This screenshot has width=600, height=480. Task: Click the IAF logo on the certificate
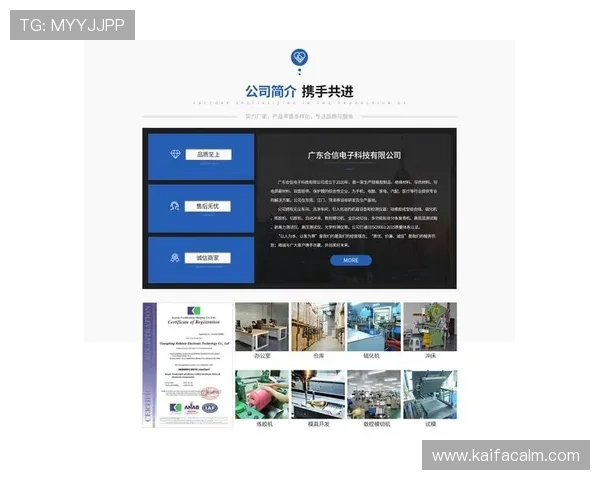210,408
